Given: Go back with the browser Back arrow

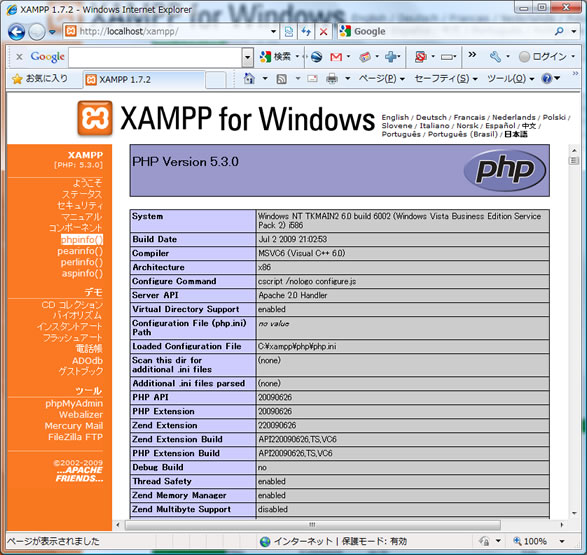Looking at the screenshot, I should tap(16, 32).
